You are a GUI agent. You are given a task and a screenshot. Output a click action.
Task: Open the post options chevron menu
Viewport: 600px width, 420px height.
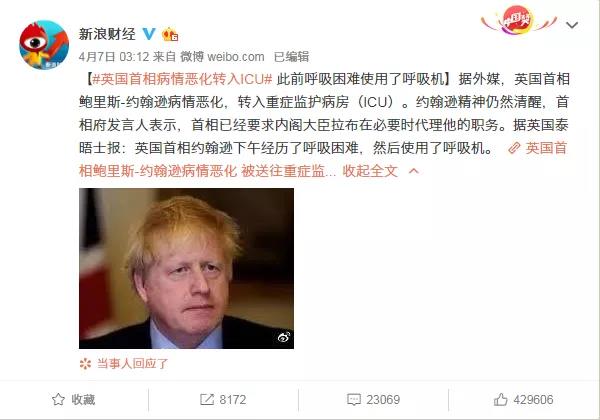[x=572, y=25]
